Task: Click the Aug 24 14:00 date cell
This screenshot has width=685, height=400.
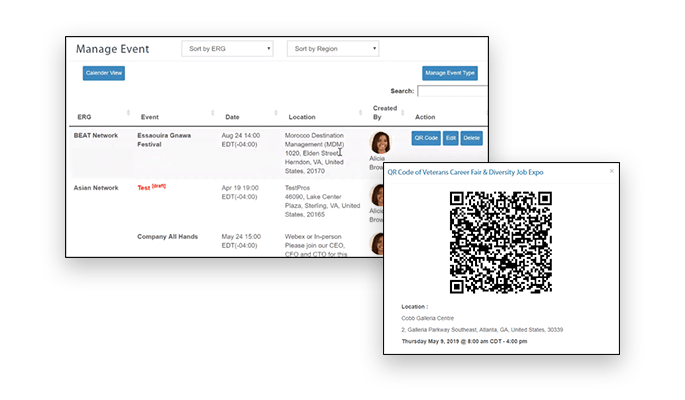Action: tap(241, 140)
